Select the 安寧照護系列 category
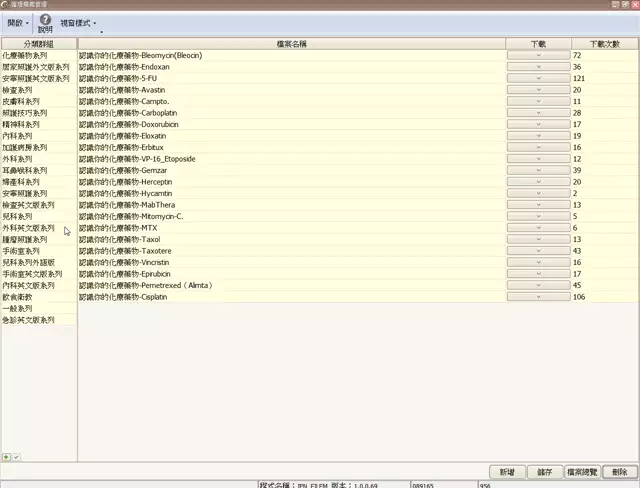The height and width of the screenshot is (488, 640). click(x=39, y=193)
